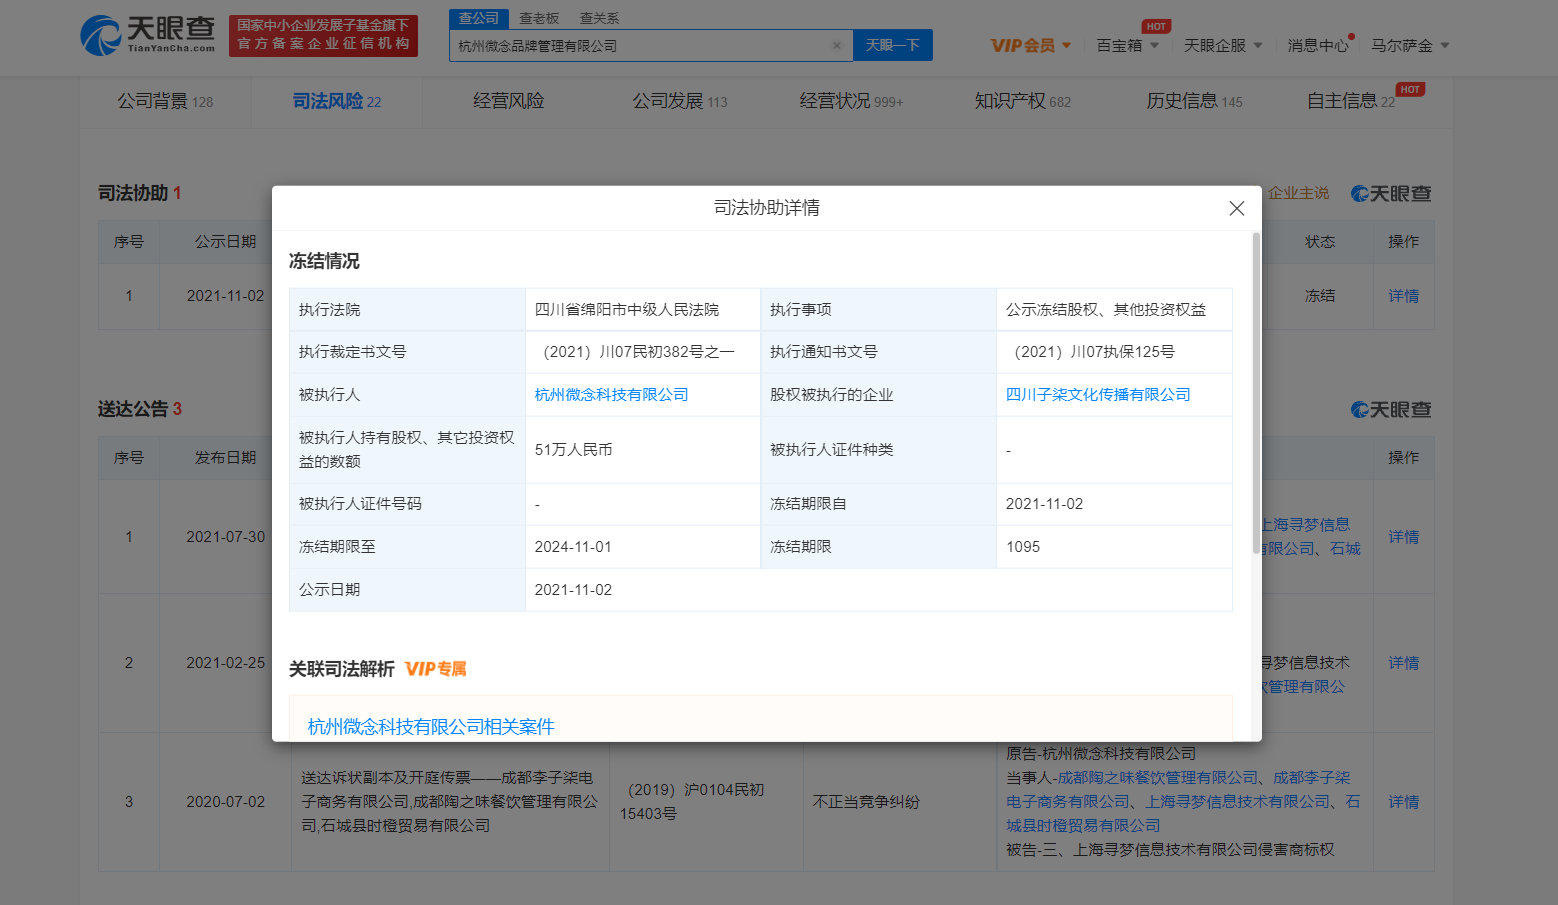The image size is (1558, 905).
Task: Switch to the 查关系 search tab
Action: point(599,18)
